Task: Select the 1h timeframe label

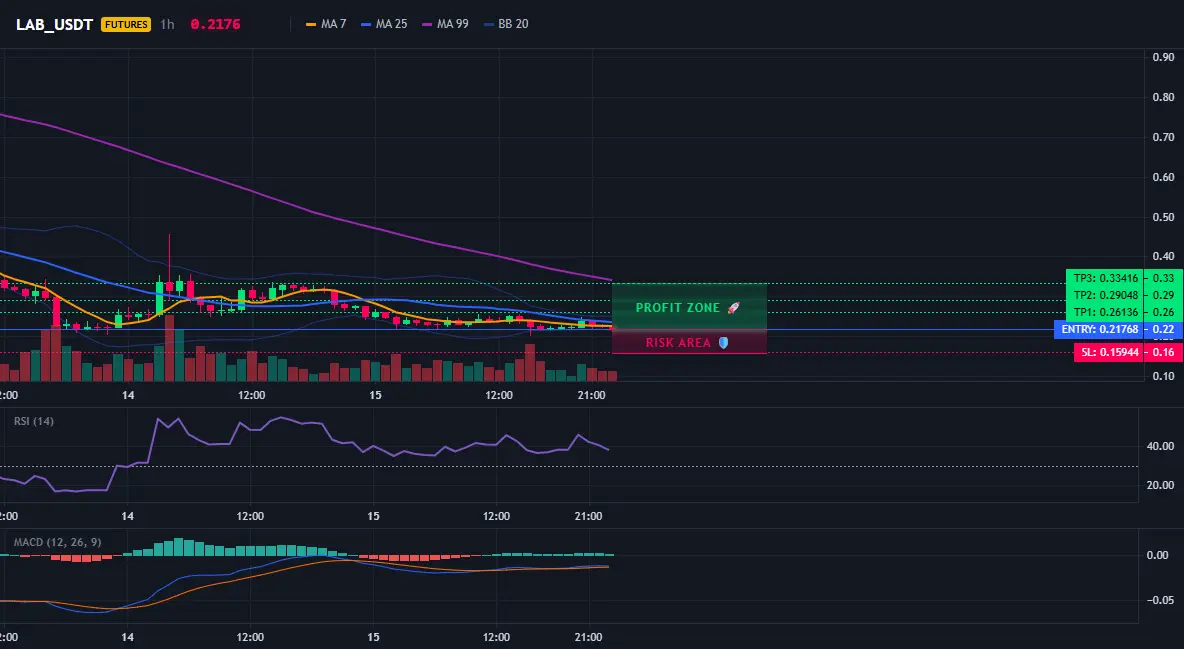Action: (x=167, y=24)
